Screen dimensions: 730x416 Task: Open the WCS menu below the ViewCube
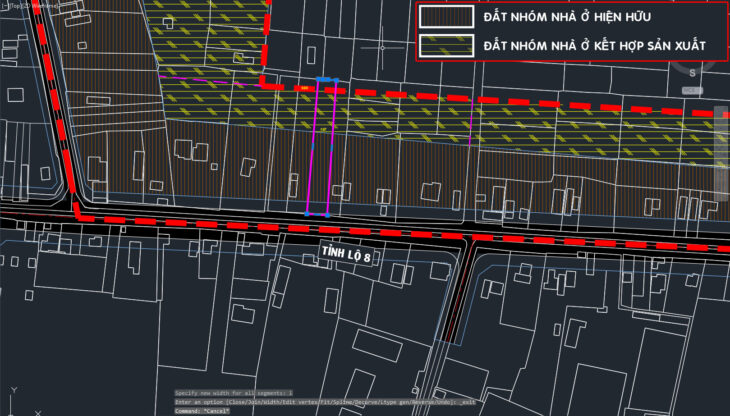[x=692, y=91]
